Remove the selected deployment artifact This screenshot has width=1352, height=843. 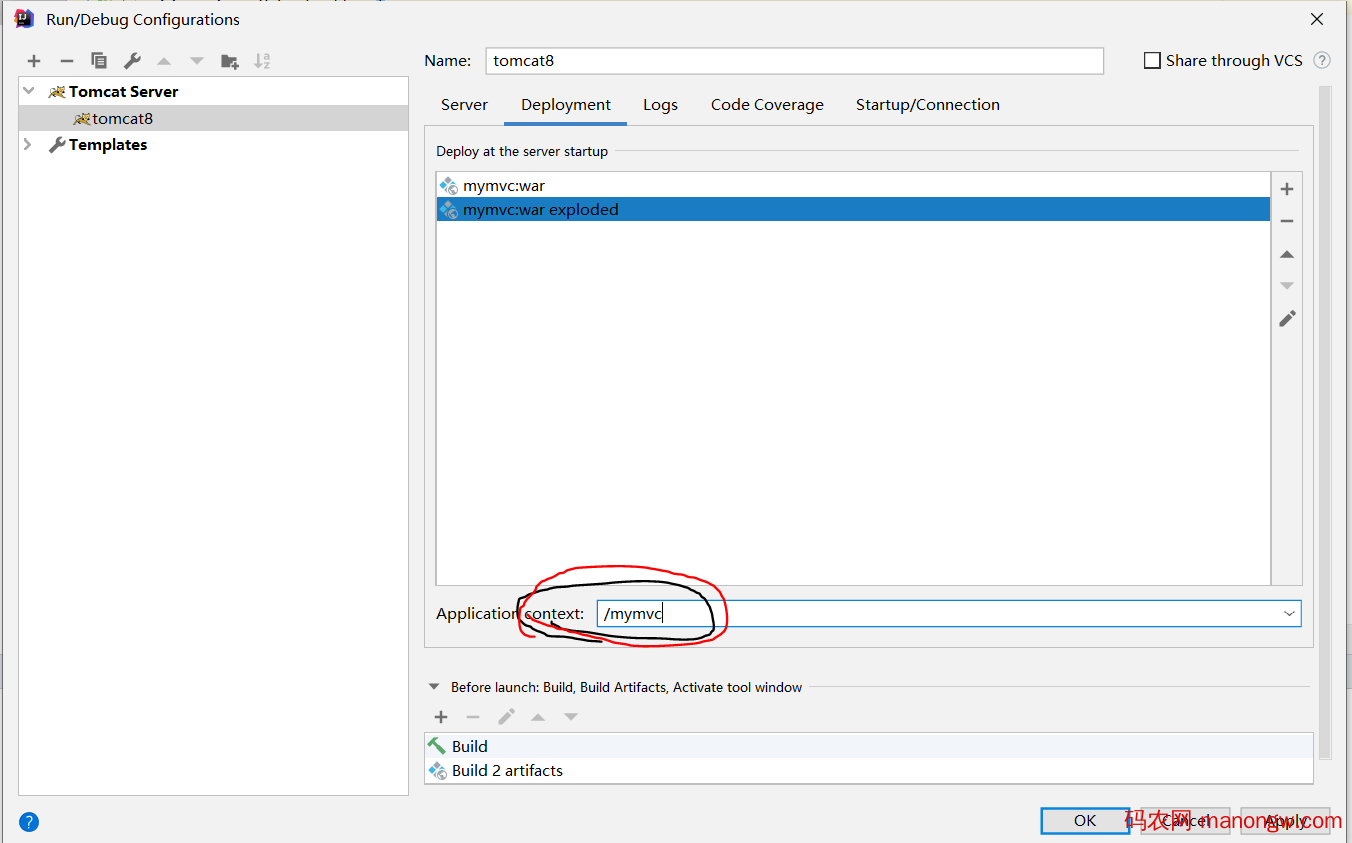tap(1287, 221)
